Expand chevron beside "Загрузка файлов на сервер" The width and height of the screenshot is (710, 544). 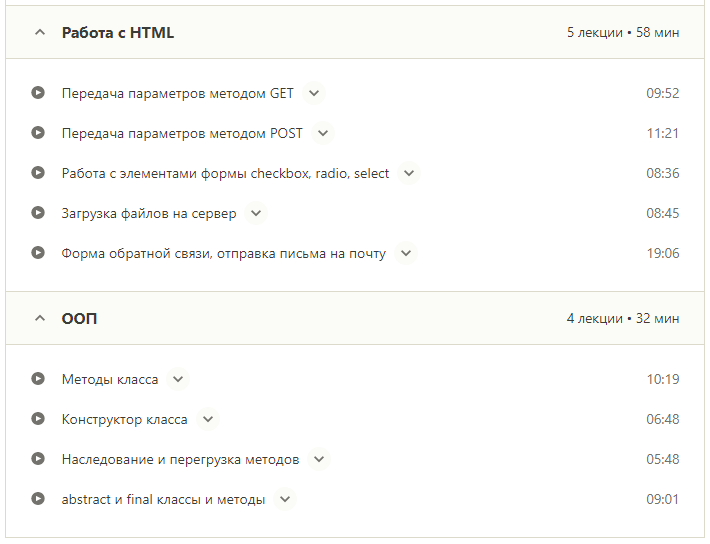256,213
